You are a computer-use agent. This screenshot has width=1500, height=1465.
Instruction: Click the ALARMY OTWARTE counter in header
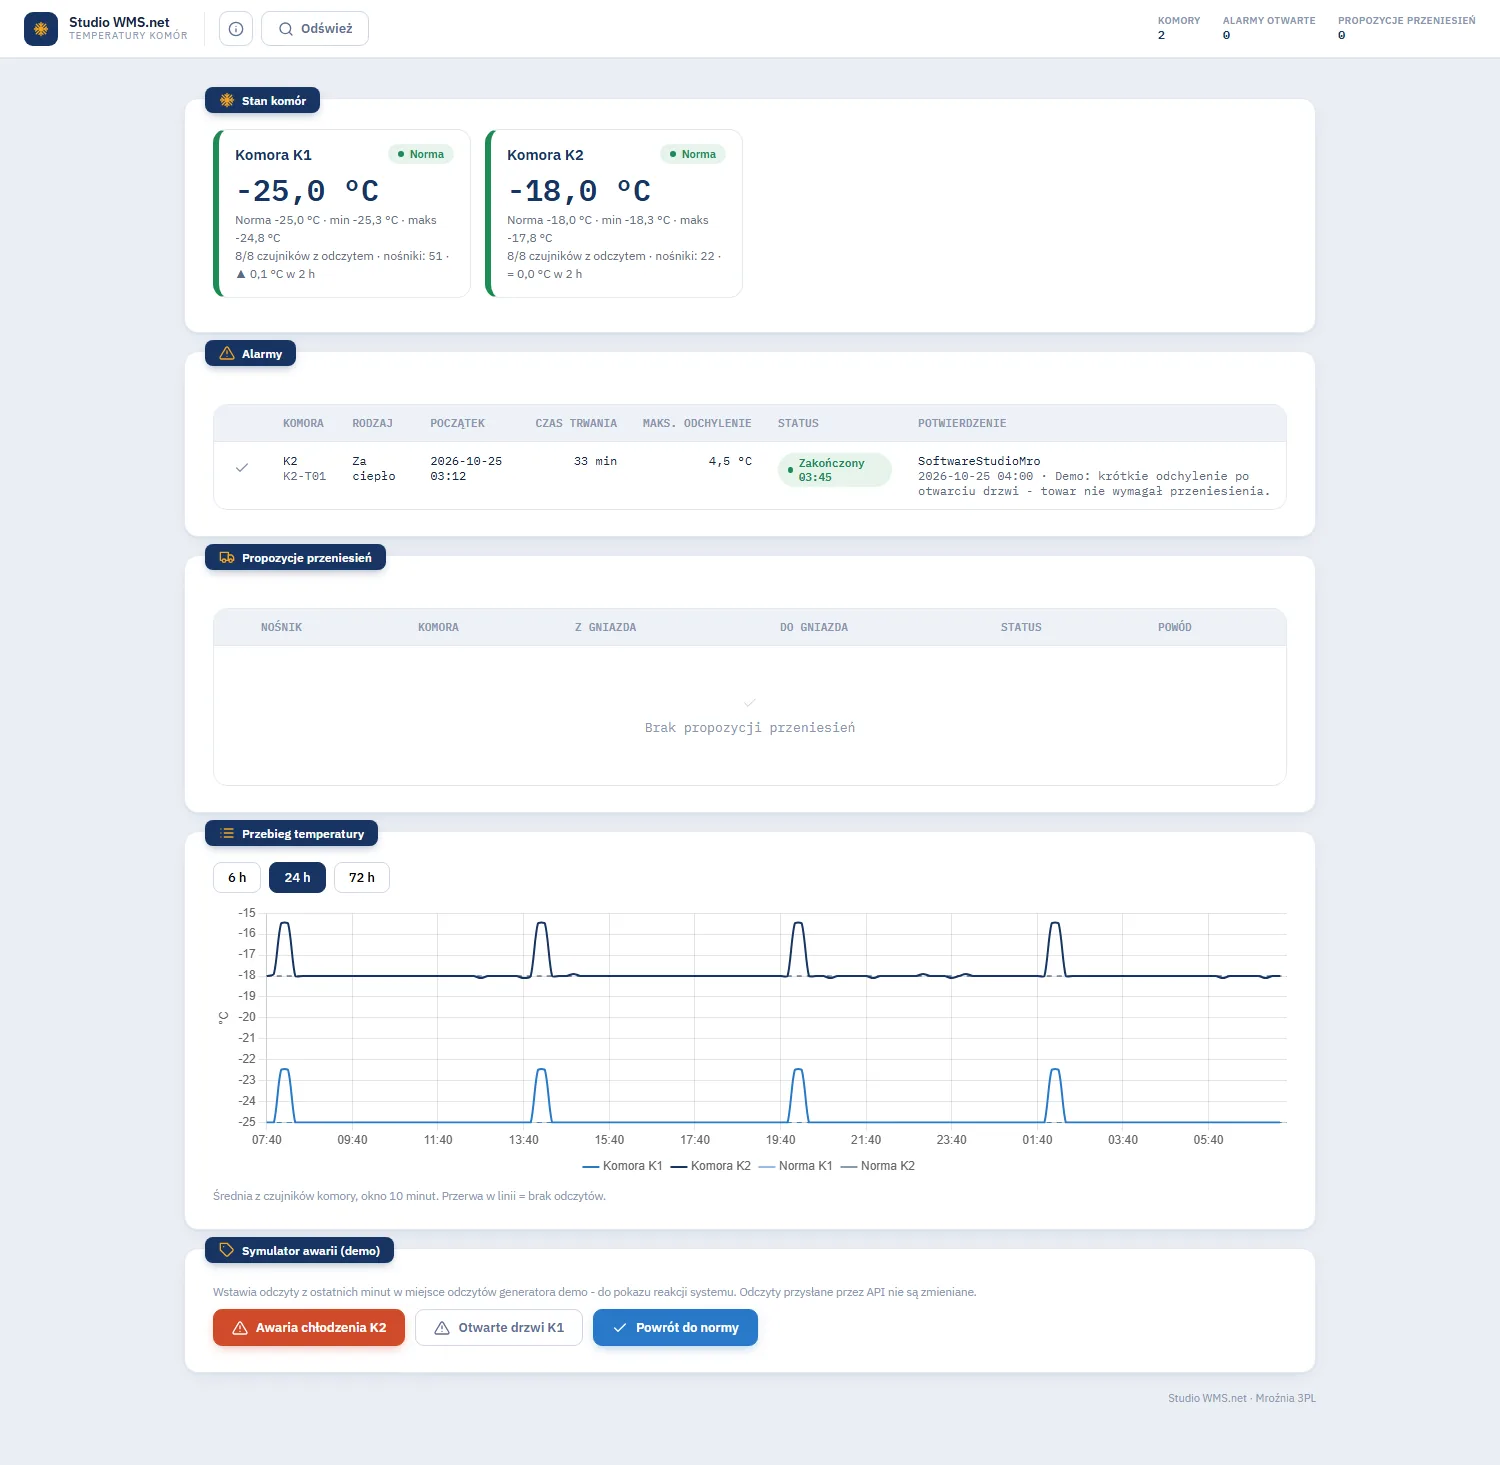point(1269,28)
